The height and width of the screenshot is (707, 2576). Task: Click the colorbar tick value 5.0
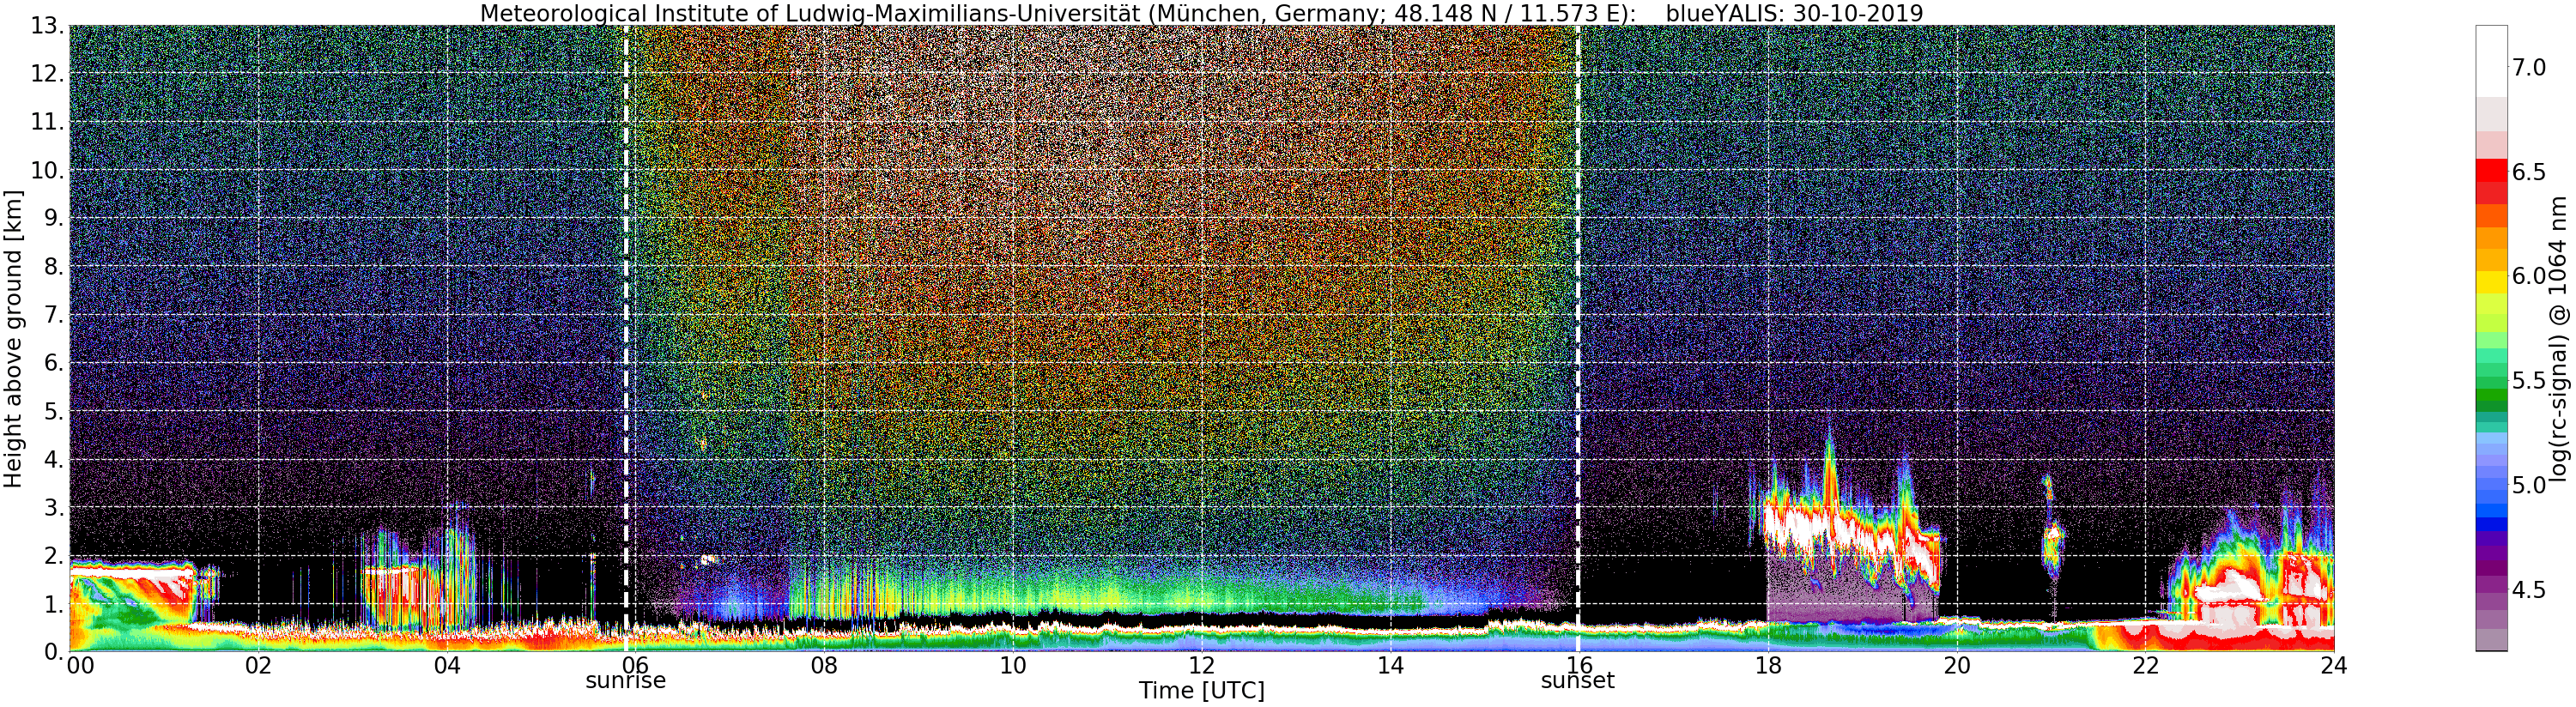[x=2529, y=485]
